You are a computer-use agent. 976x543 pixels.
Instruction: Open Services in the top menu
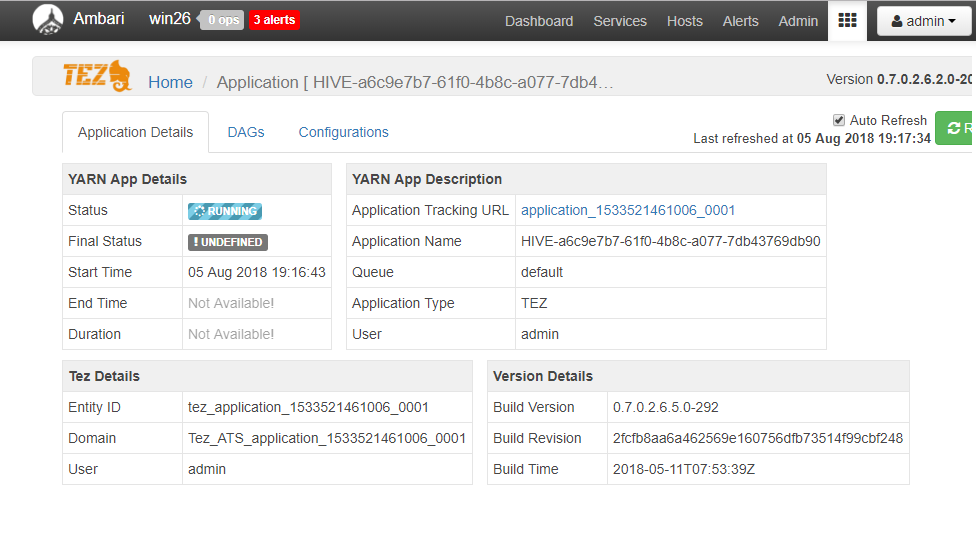click(x=620, y=21)
